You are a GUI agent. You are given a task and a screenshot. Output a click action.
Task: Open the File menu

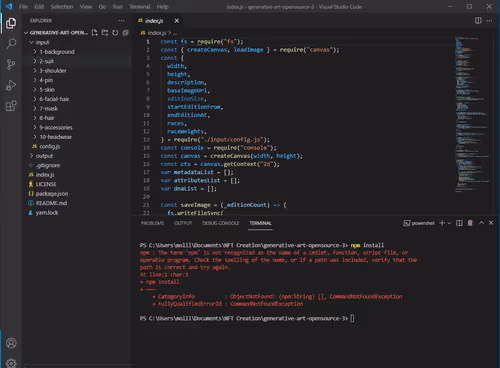[23, 7]
